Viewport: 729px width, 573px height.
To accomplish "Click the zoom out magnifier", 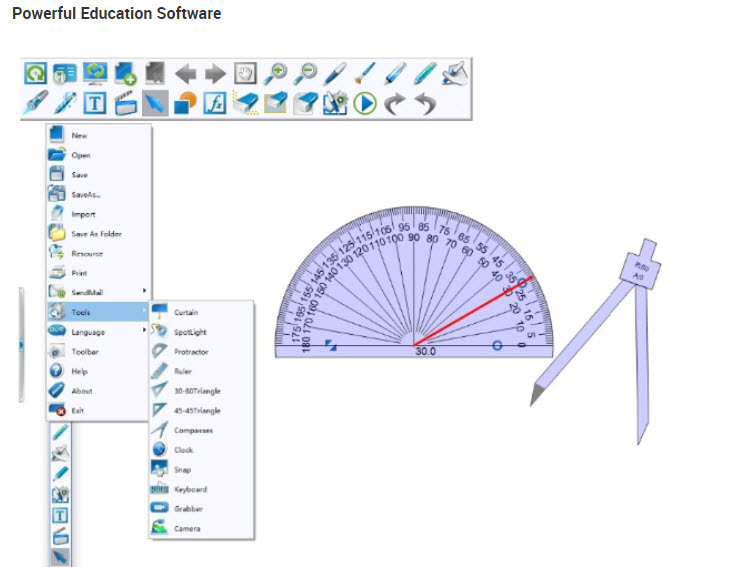I will [x=305, y=73].
